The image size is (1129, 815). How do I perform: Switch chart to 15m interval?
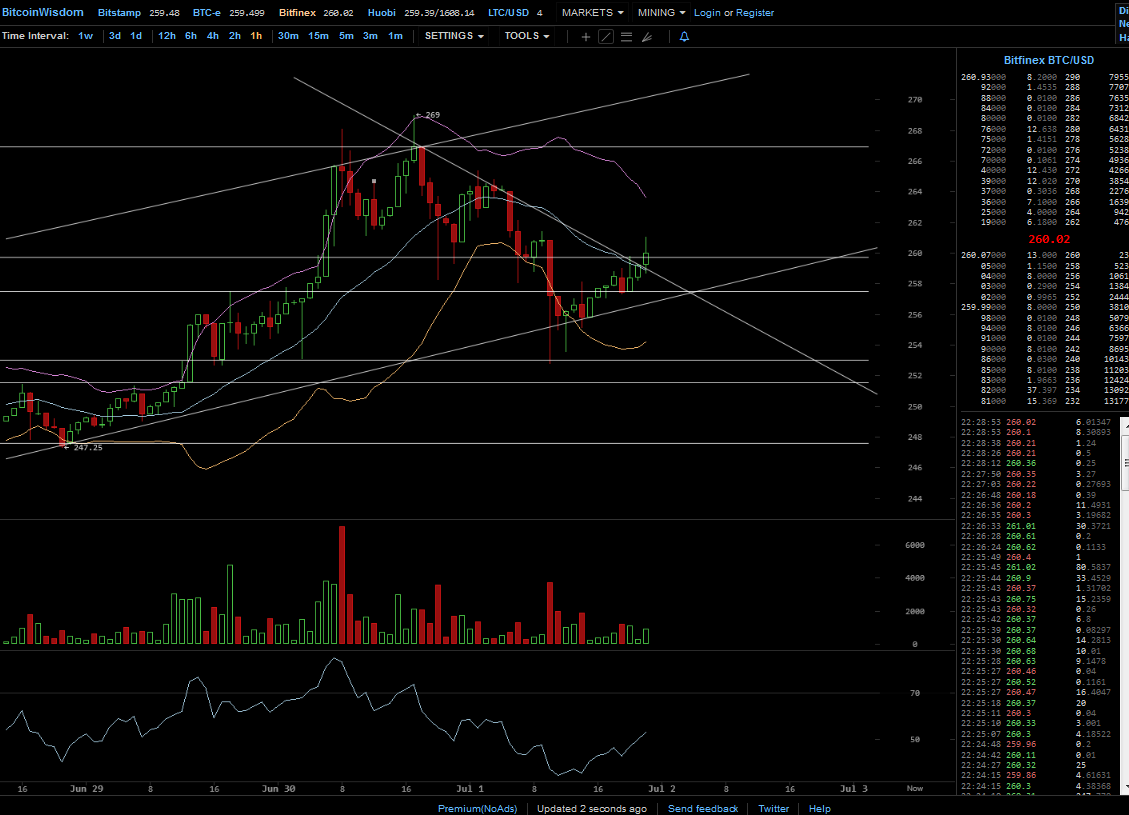(318, 36)
